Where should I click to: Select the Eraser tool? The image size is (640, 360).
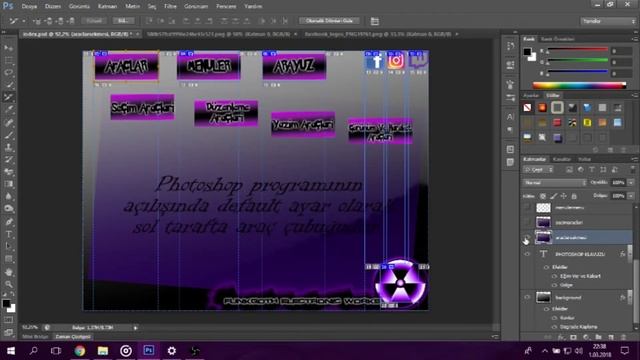pos(9,172)
